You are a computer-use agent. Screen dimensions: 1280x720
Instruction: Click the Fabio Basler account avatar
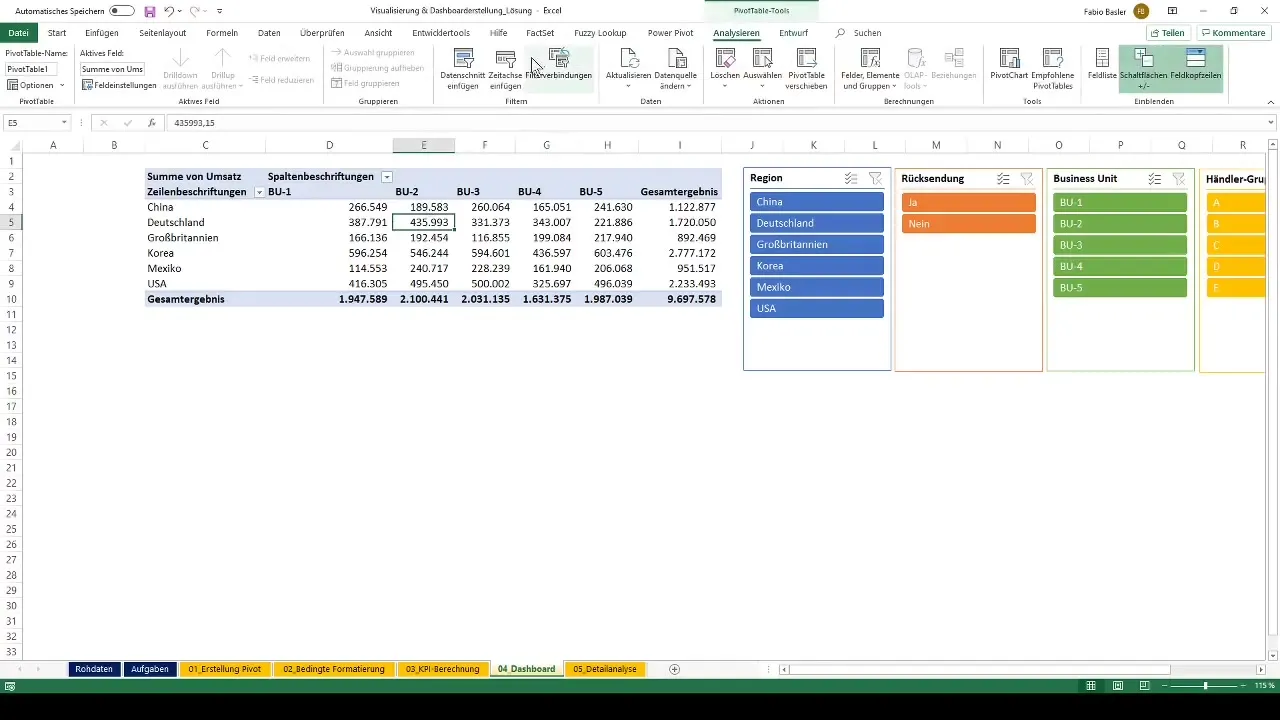pos(1141,11)
